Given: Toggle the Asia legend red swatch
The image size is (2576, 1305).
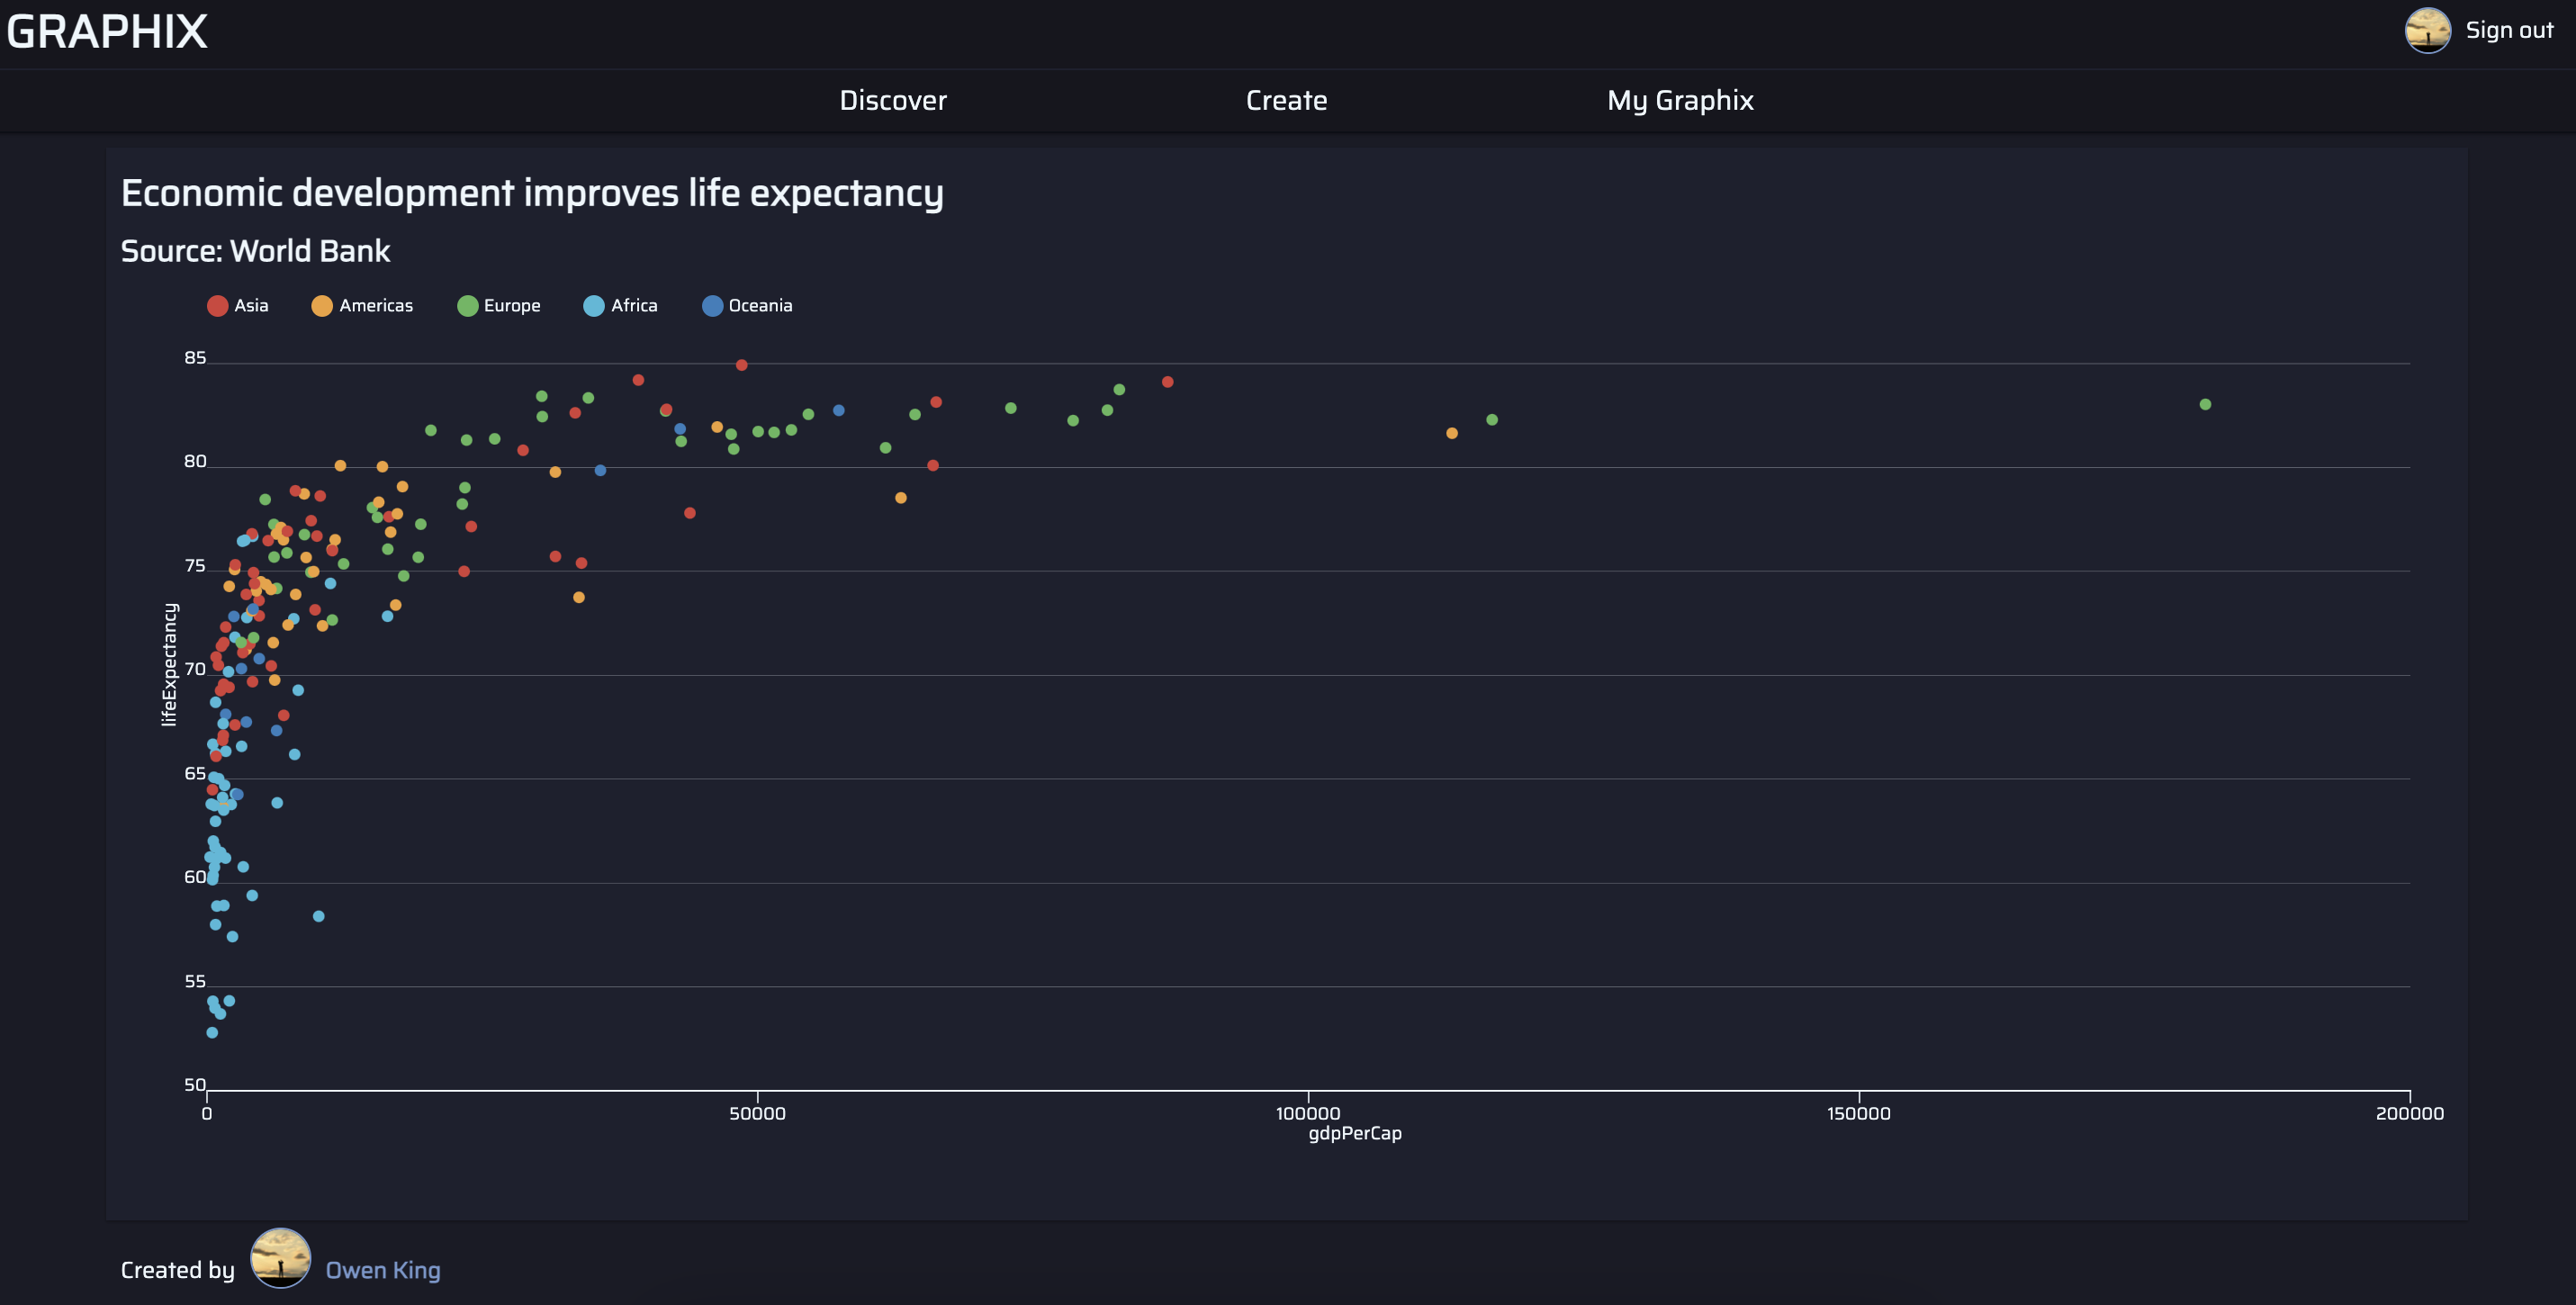Looking at the screenshot, I should point(217,306).
